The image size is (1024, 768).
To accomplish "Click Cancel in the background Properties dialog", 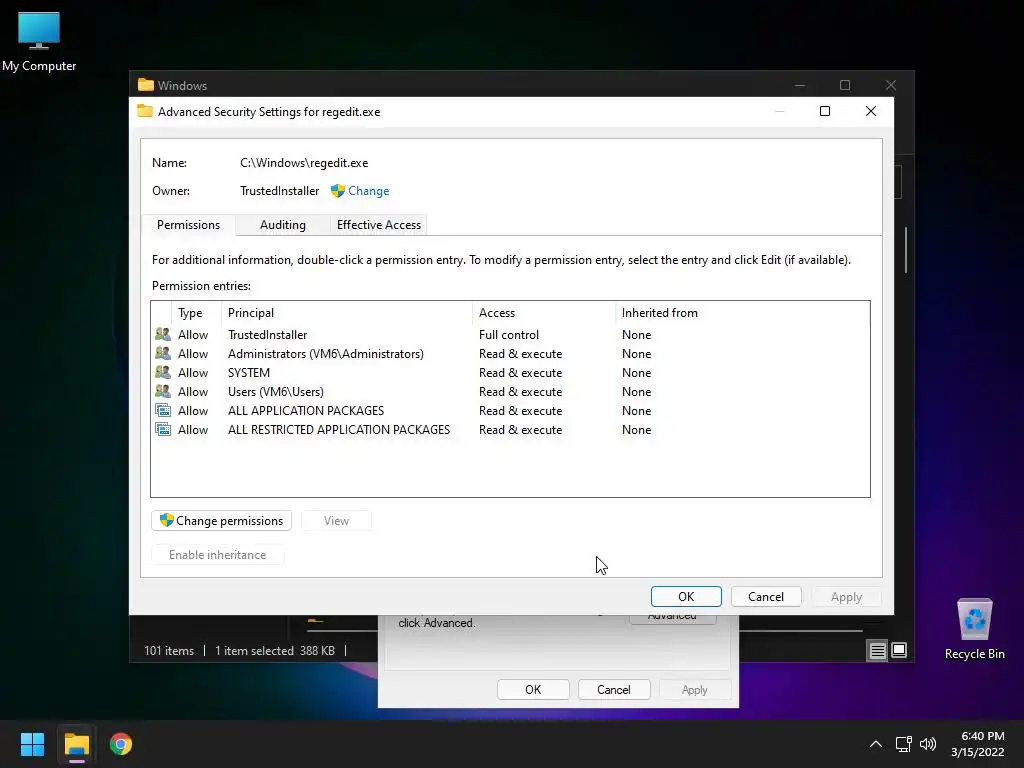I will click(614, 690).
